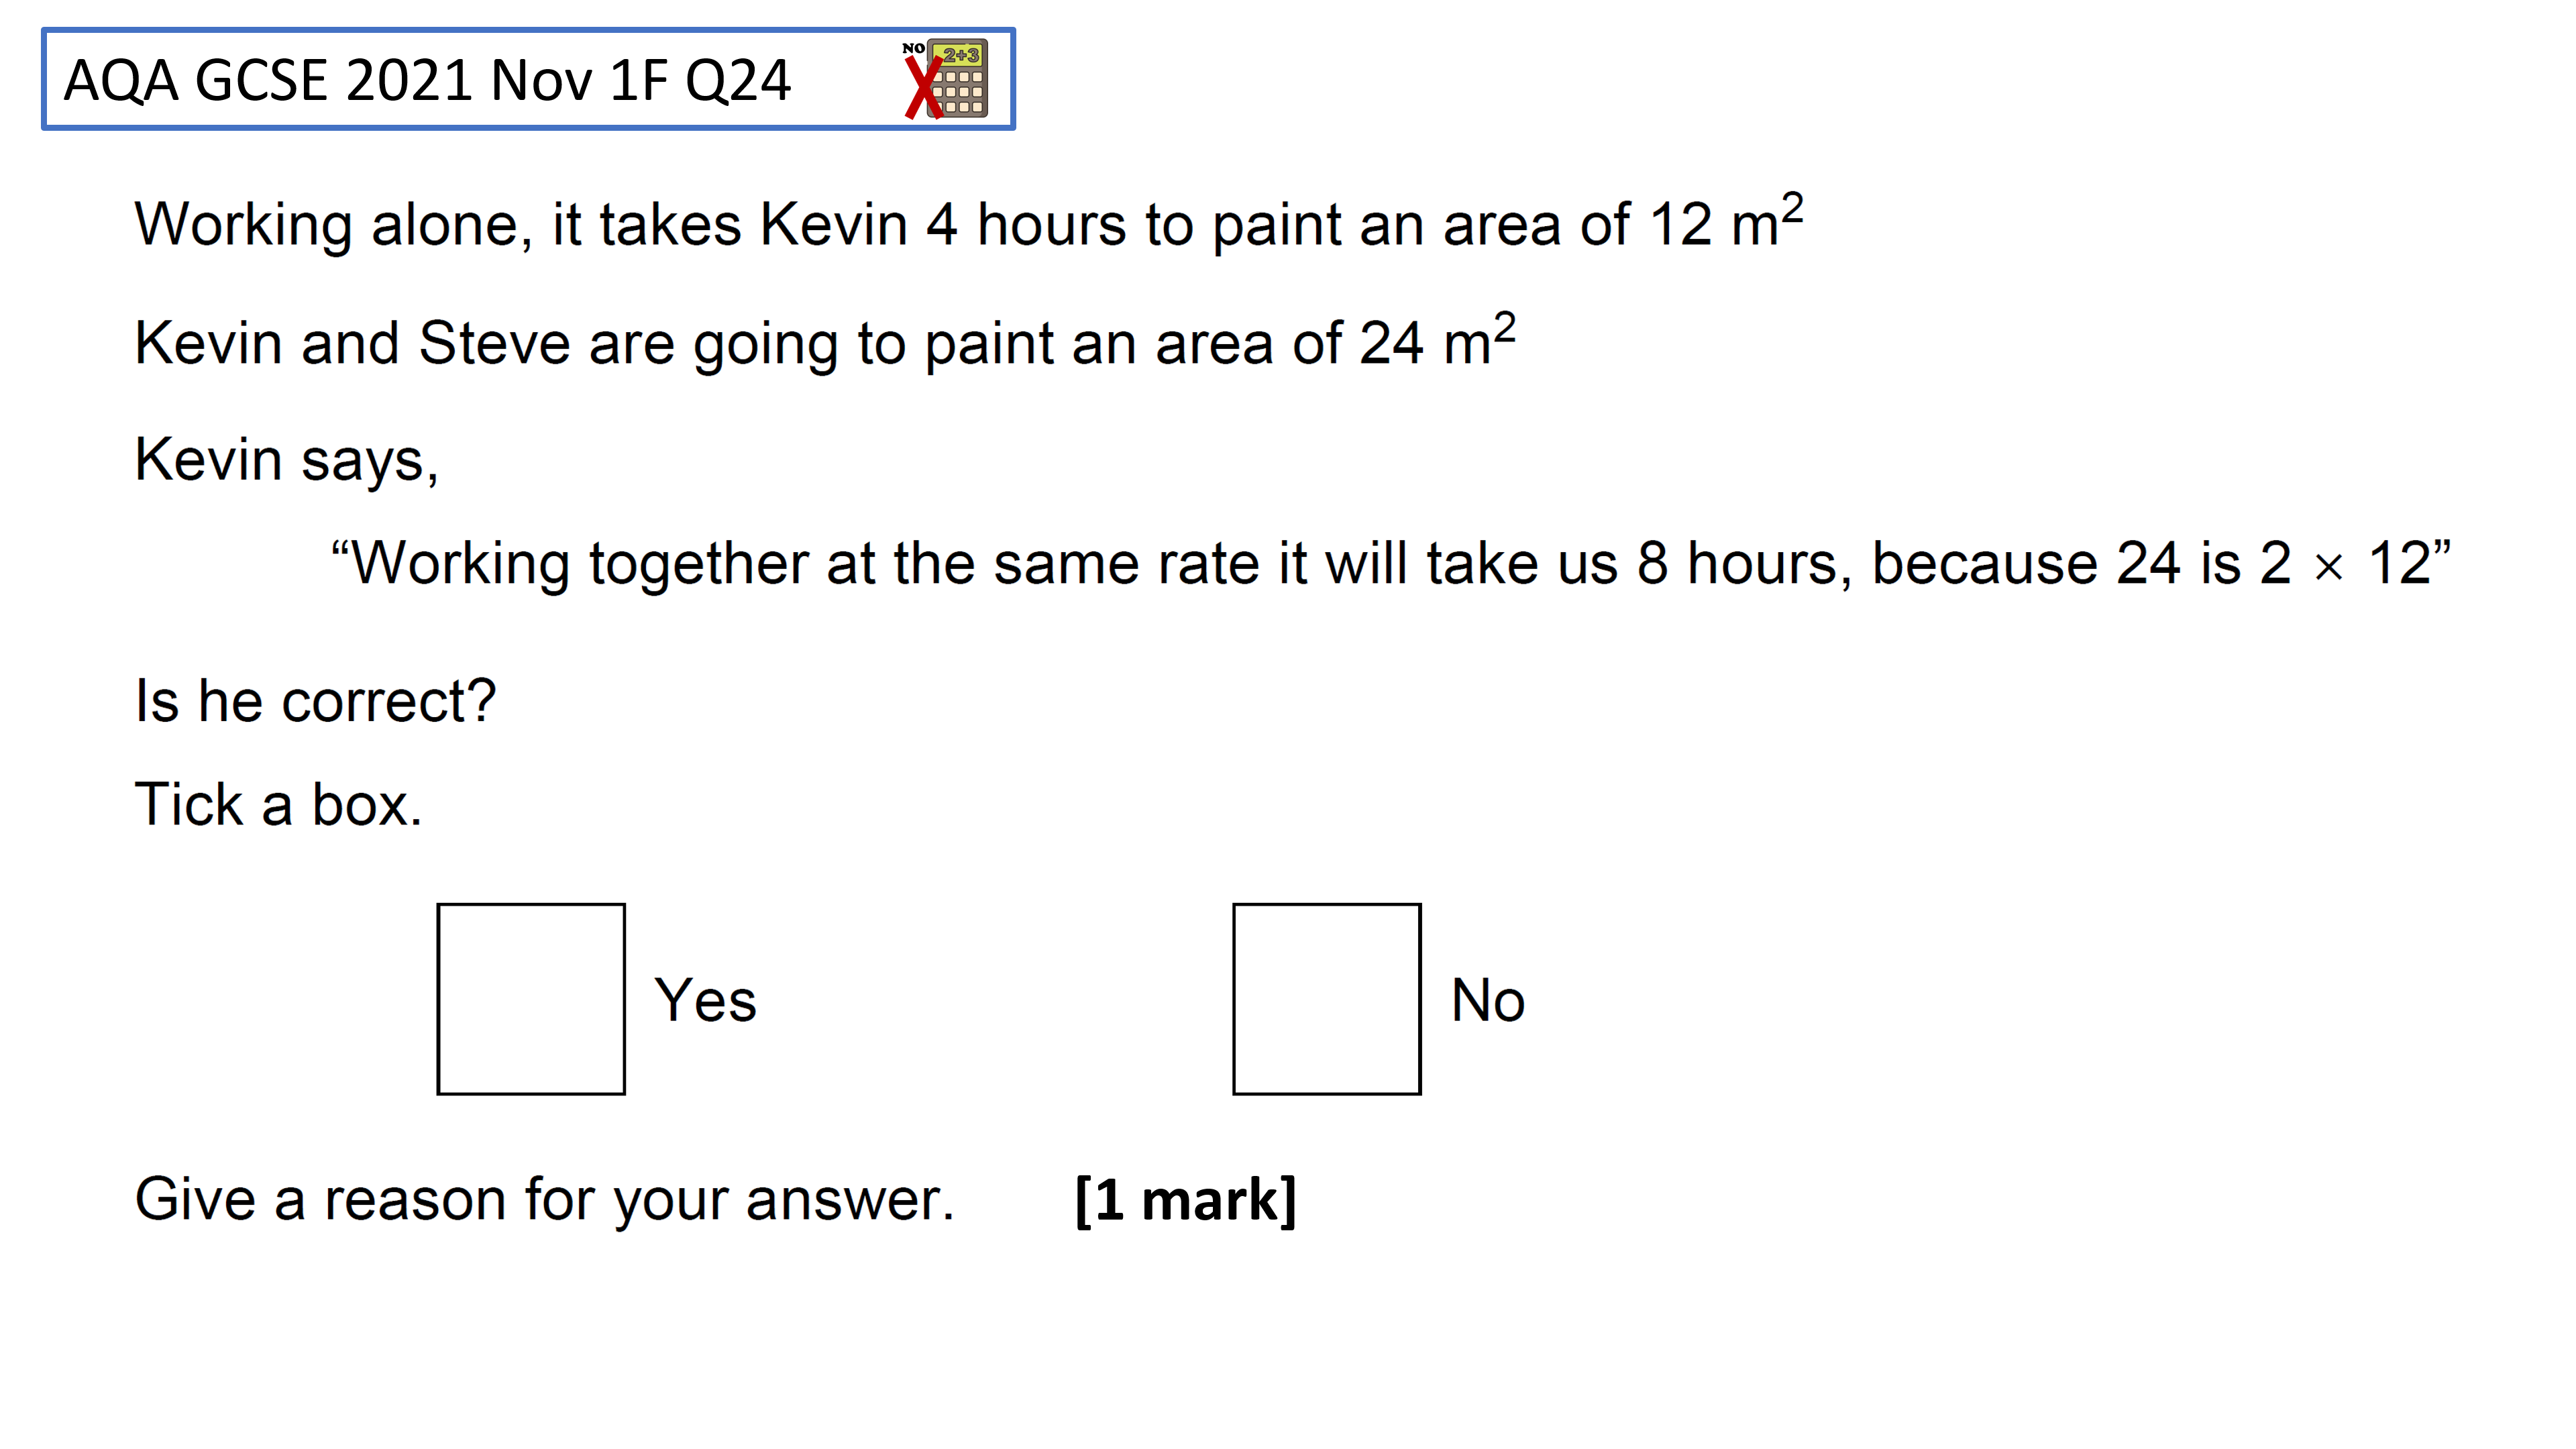Viewport: 2576px width, 1449px height.
Task: Tick the No box
Action: point(1327,999)
